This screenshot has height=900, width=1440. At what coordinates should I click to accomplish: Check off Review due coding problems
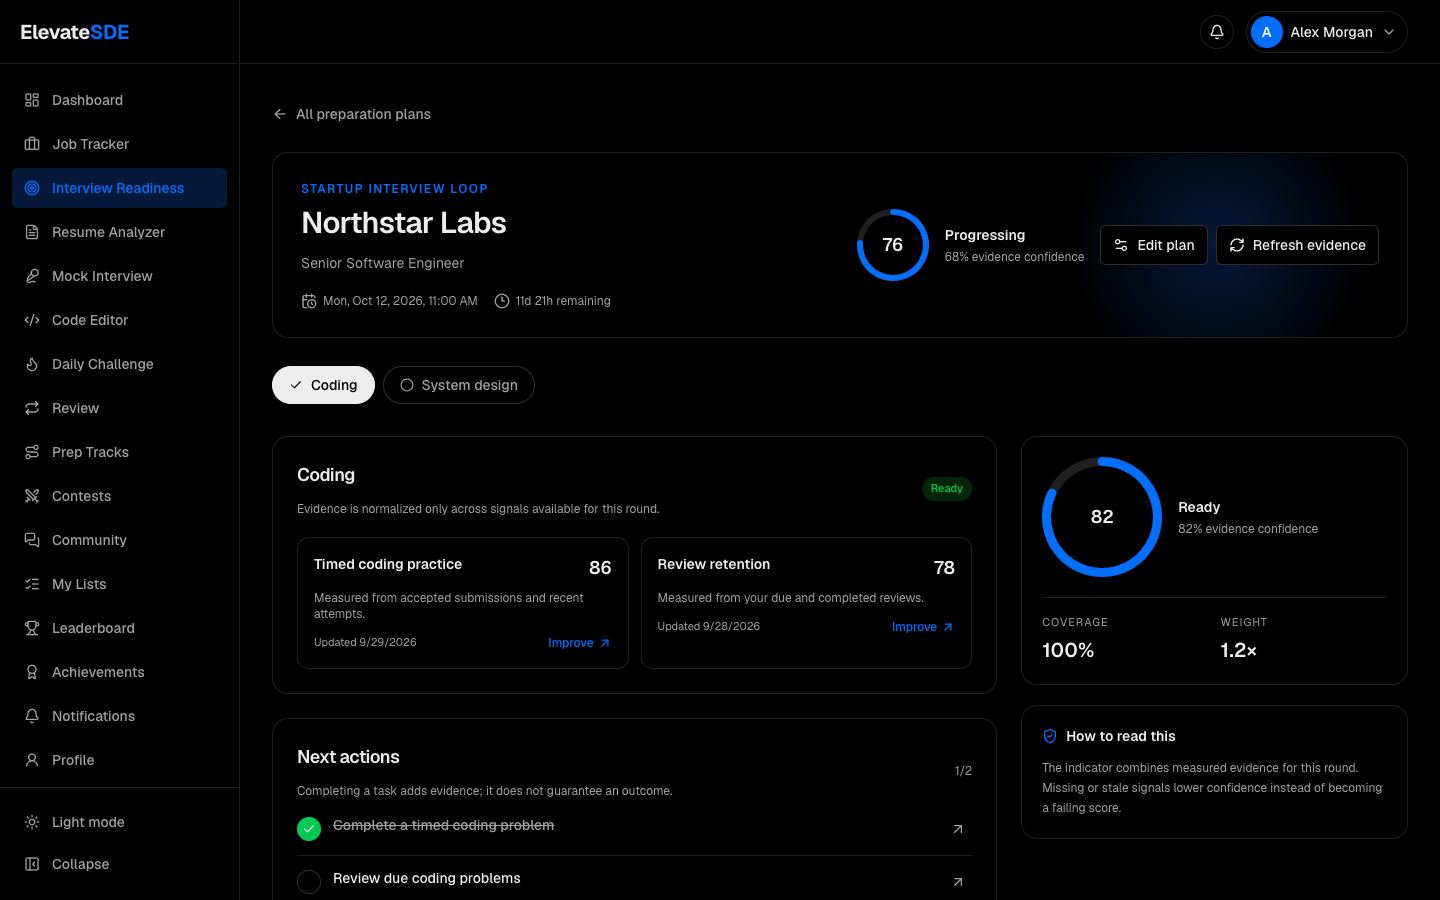[x=309, y=882]
